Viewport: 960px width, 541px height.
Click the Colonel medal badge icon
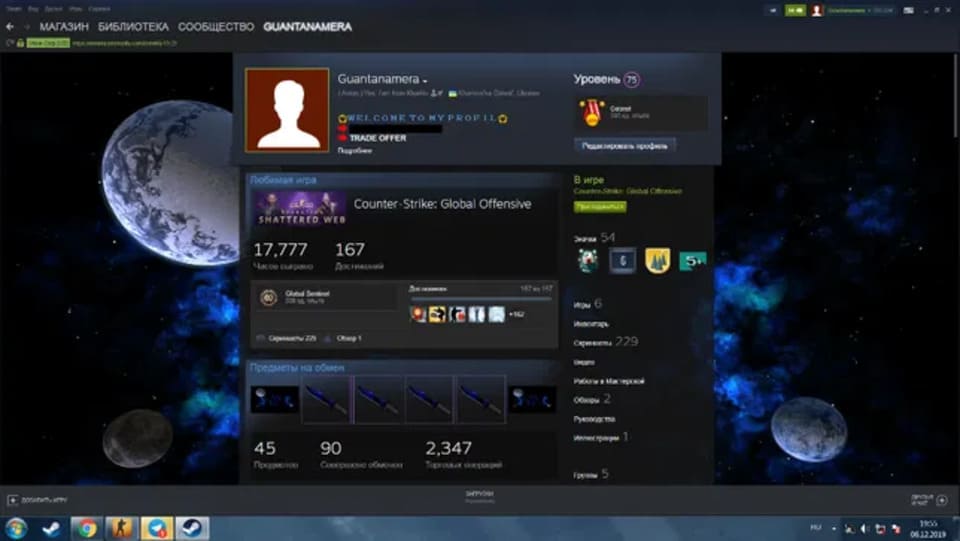592,112
